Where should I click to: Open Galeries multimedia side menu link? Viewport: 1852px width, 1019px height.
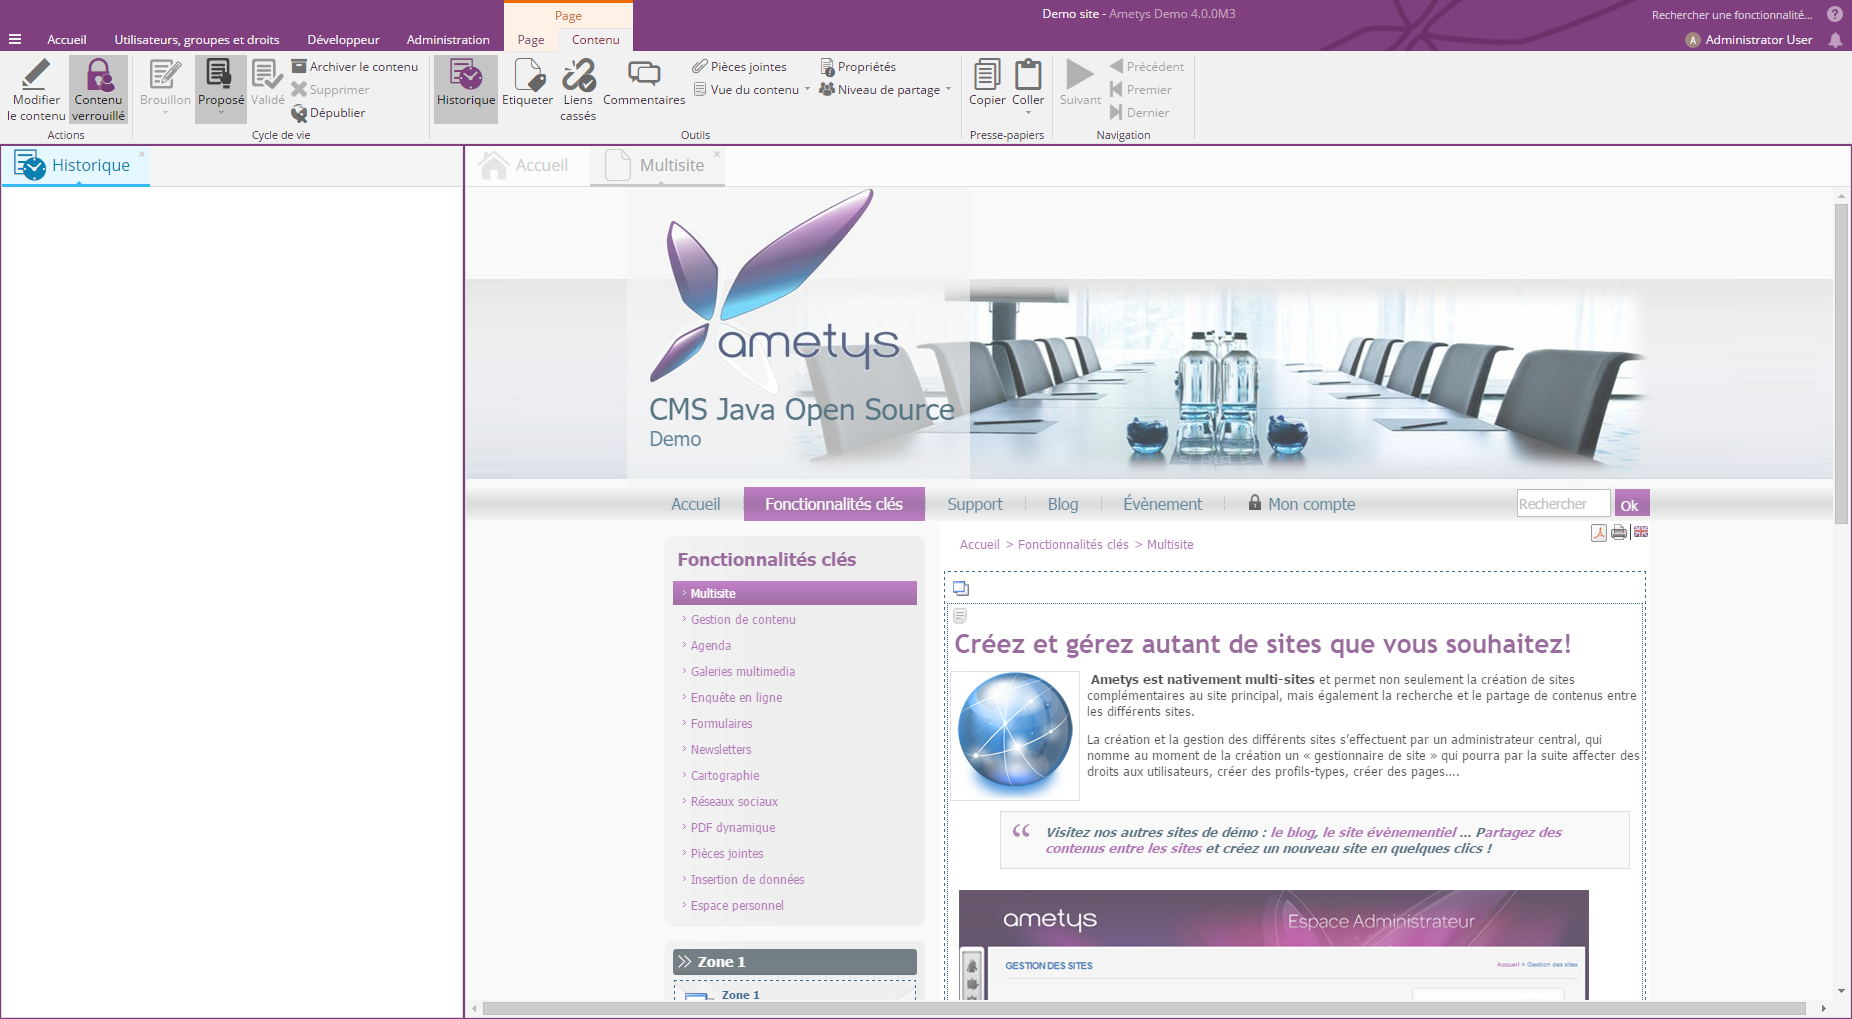click(x=743, y=672)
